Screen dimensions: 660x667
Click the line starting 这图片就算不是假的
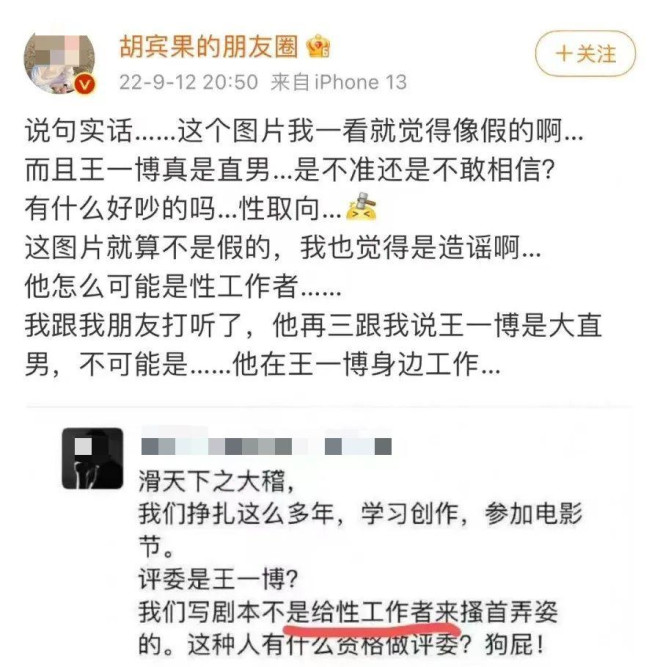pos(283,248)
